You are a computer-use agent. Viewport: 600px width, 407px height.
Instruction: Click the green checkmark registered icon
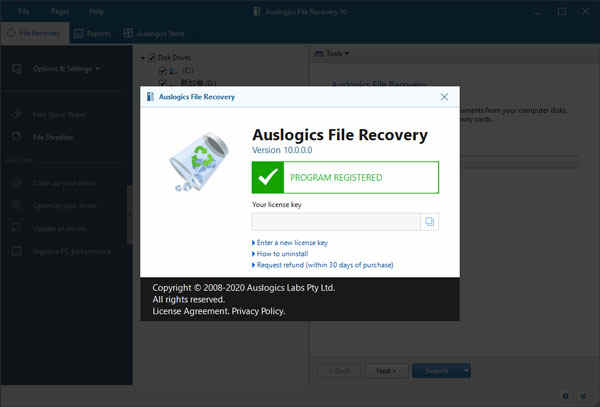268,177
